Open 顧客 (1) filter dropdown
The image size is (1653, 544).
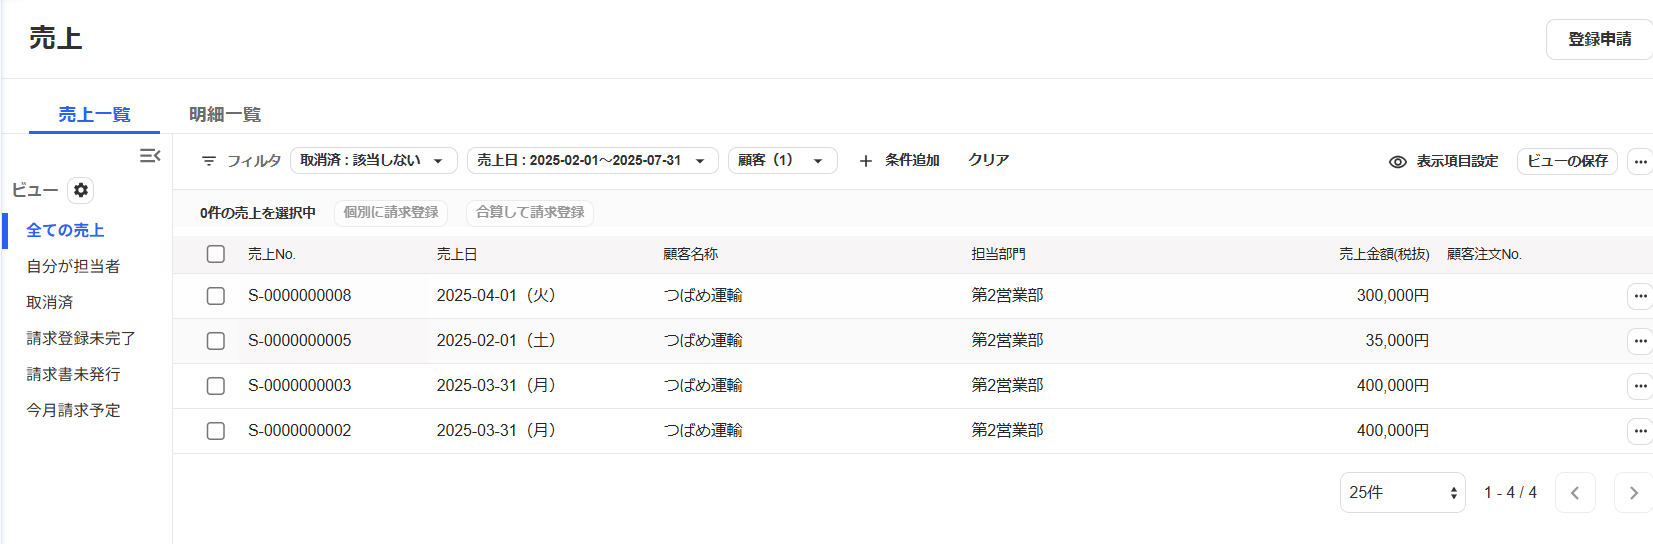click(783, 161)
